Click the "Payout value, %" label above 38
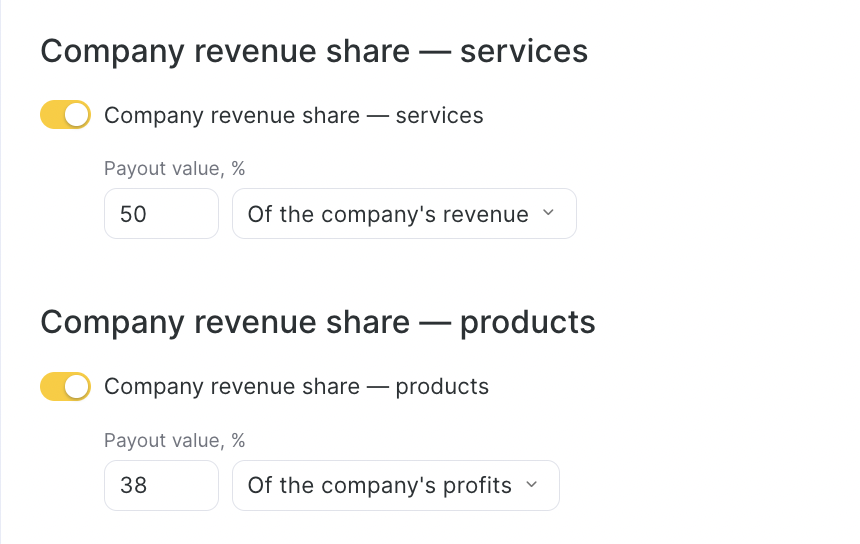The image size is (860, 544). [x=175, y=440]
